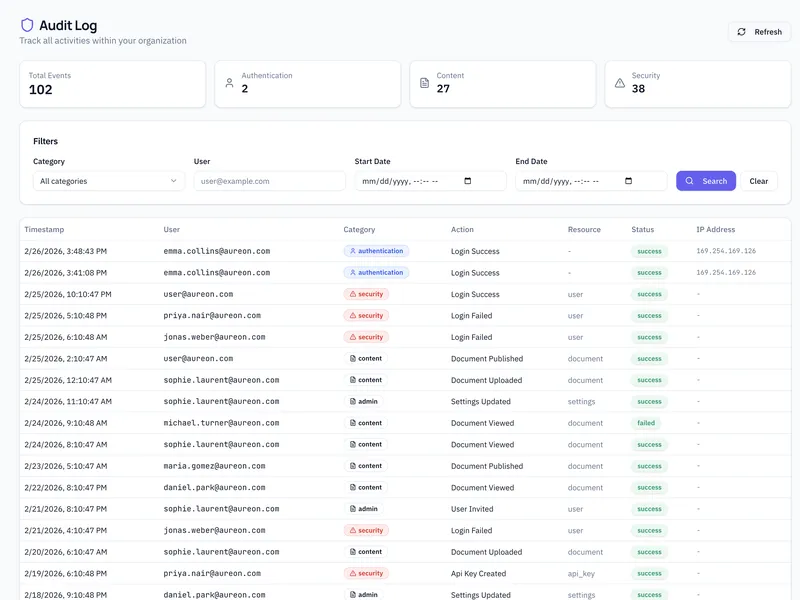Click the document icon in Content card
Screen dimensions: 800x600
[424, 83]
